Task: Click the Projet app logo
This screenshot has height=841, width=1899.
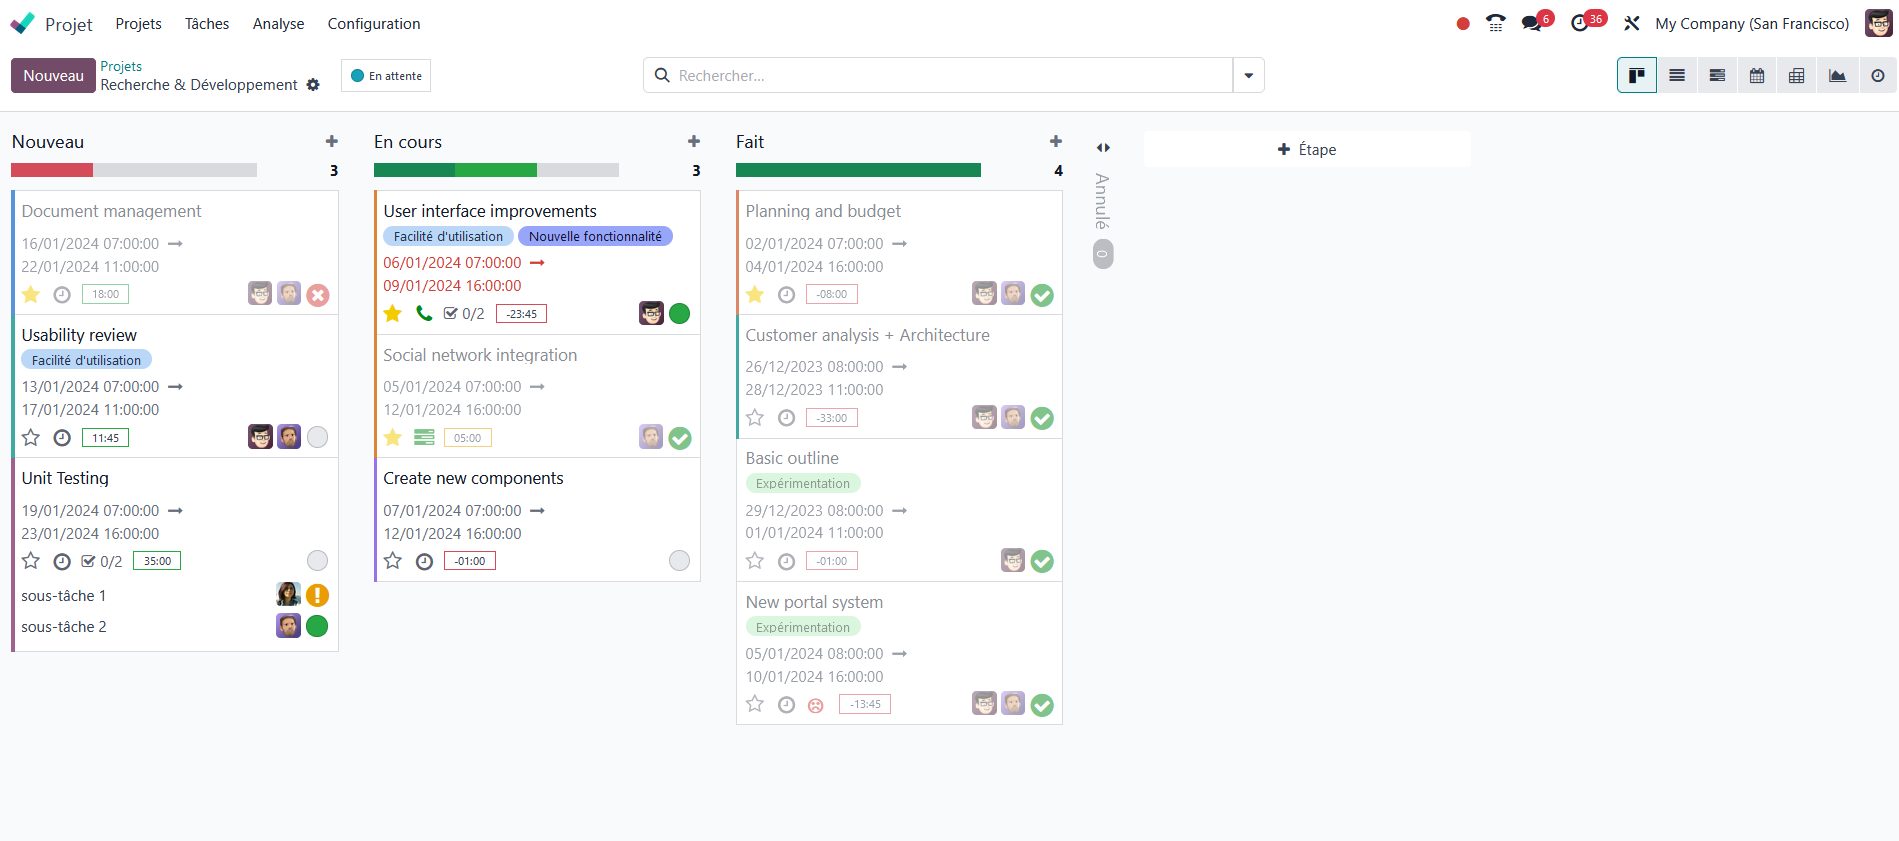Action: (x=22, y=23)
